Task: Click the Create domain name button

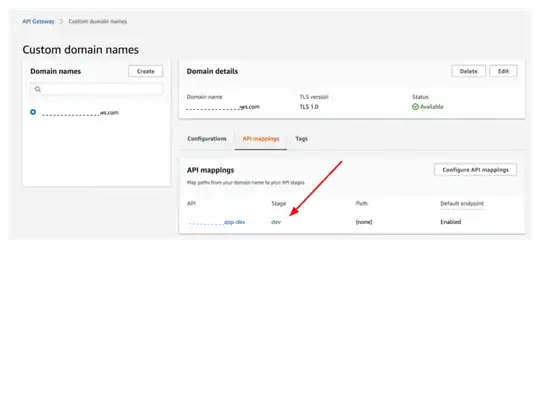Action: tap(145, 71)
